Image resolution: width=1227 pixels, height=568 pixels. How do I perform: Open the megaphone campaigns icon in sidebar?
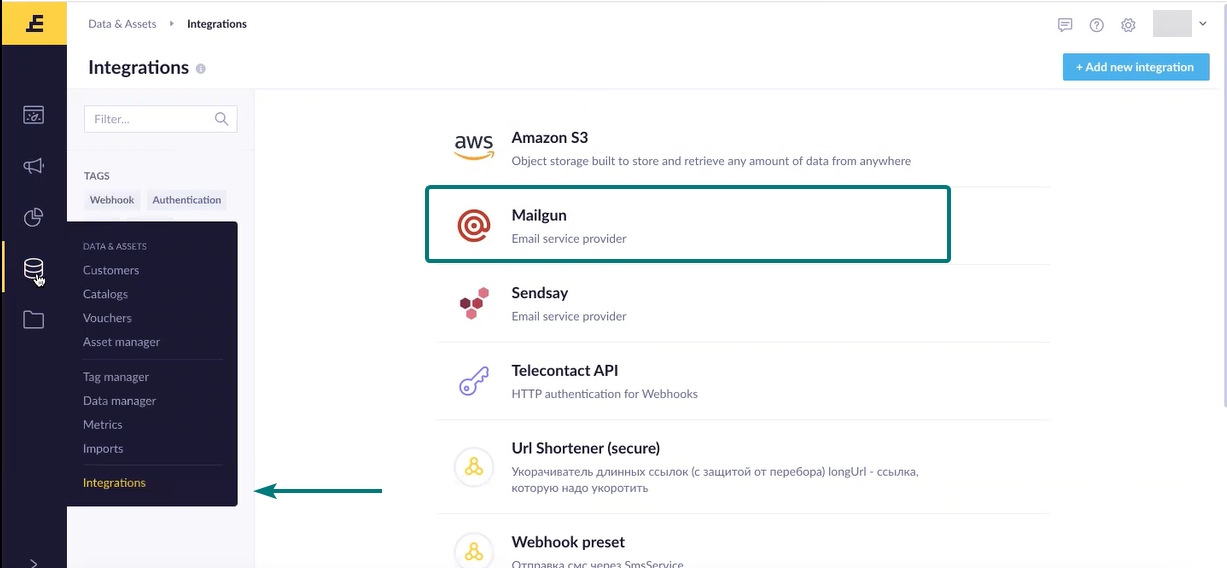pos(33,166)
